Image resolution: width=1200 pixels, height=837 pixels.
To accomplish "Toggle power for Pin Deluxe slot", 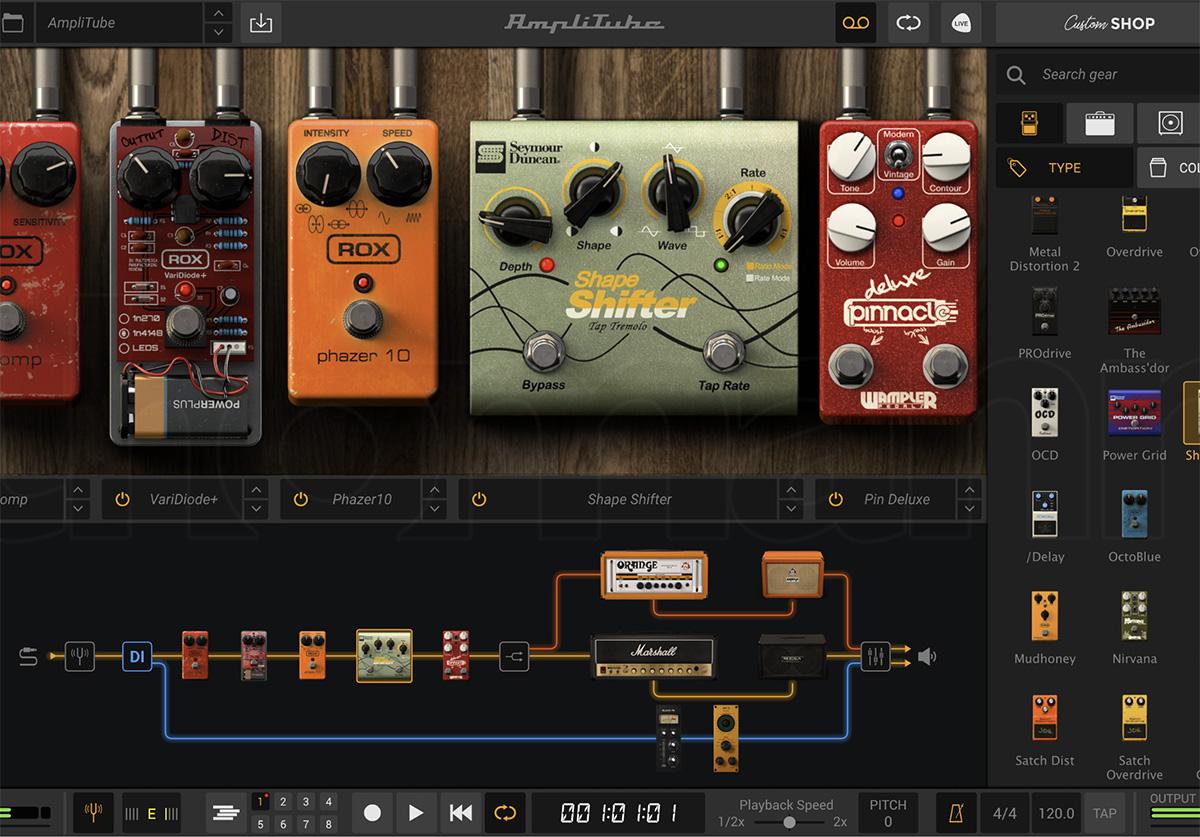I will (835, 499).
